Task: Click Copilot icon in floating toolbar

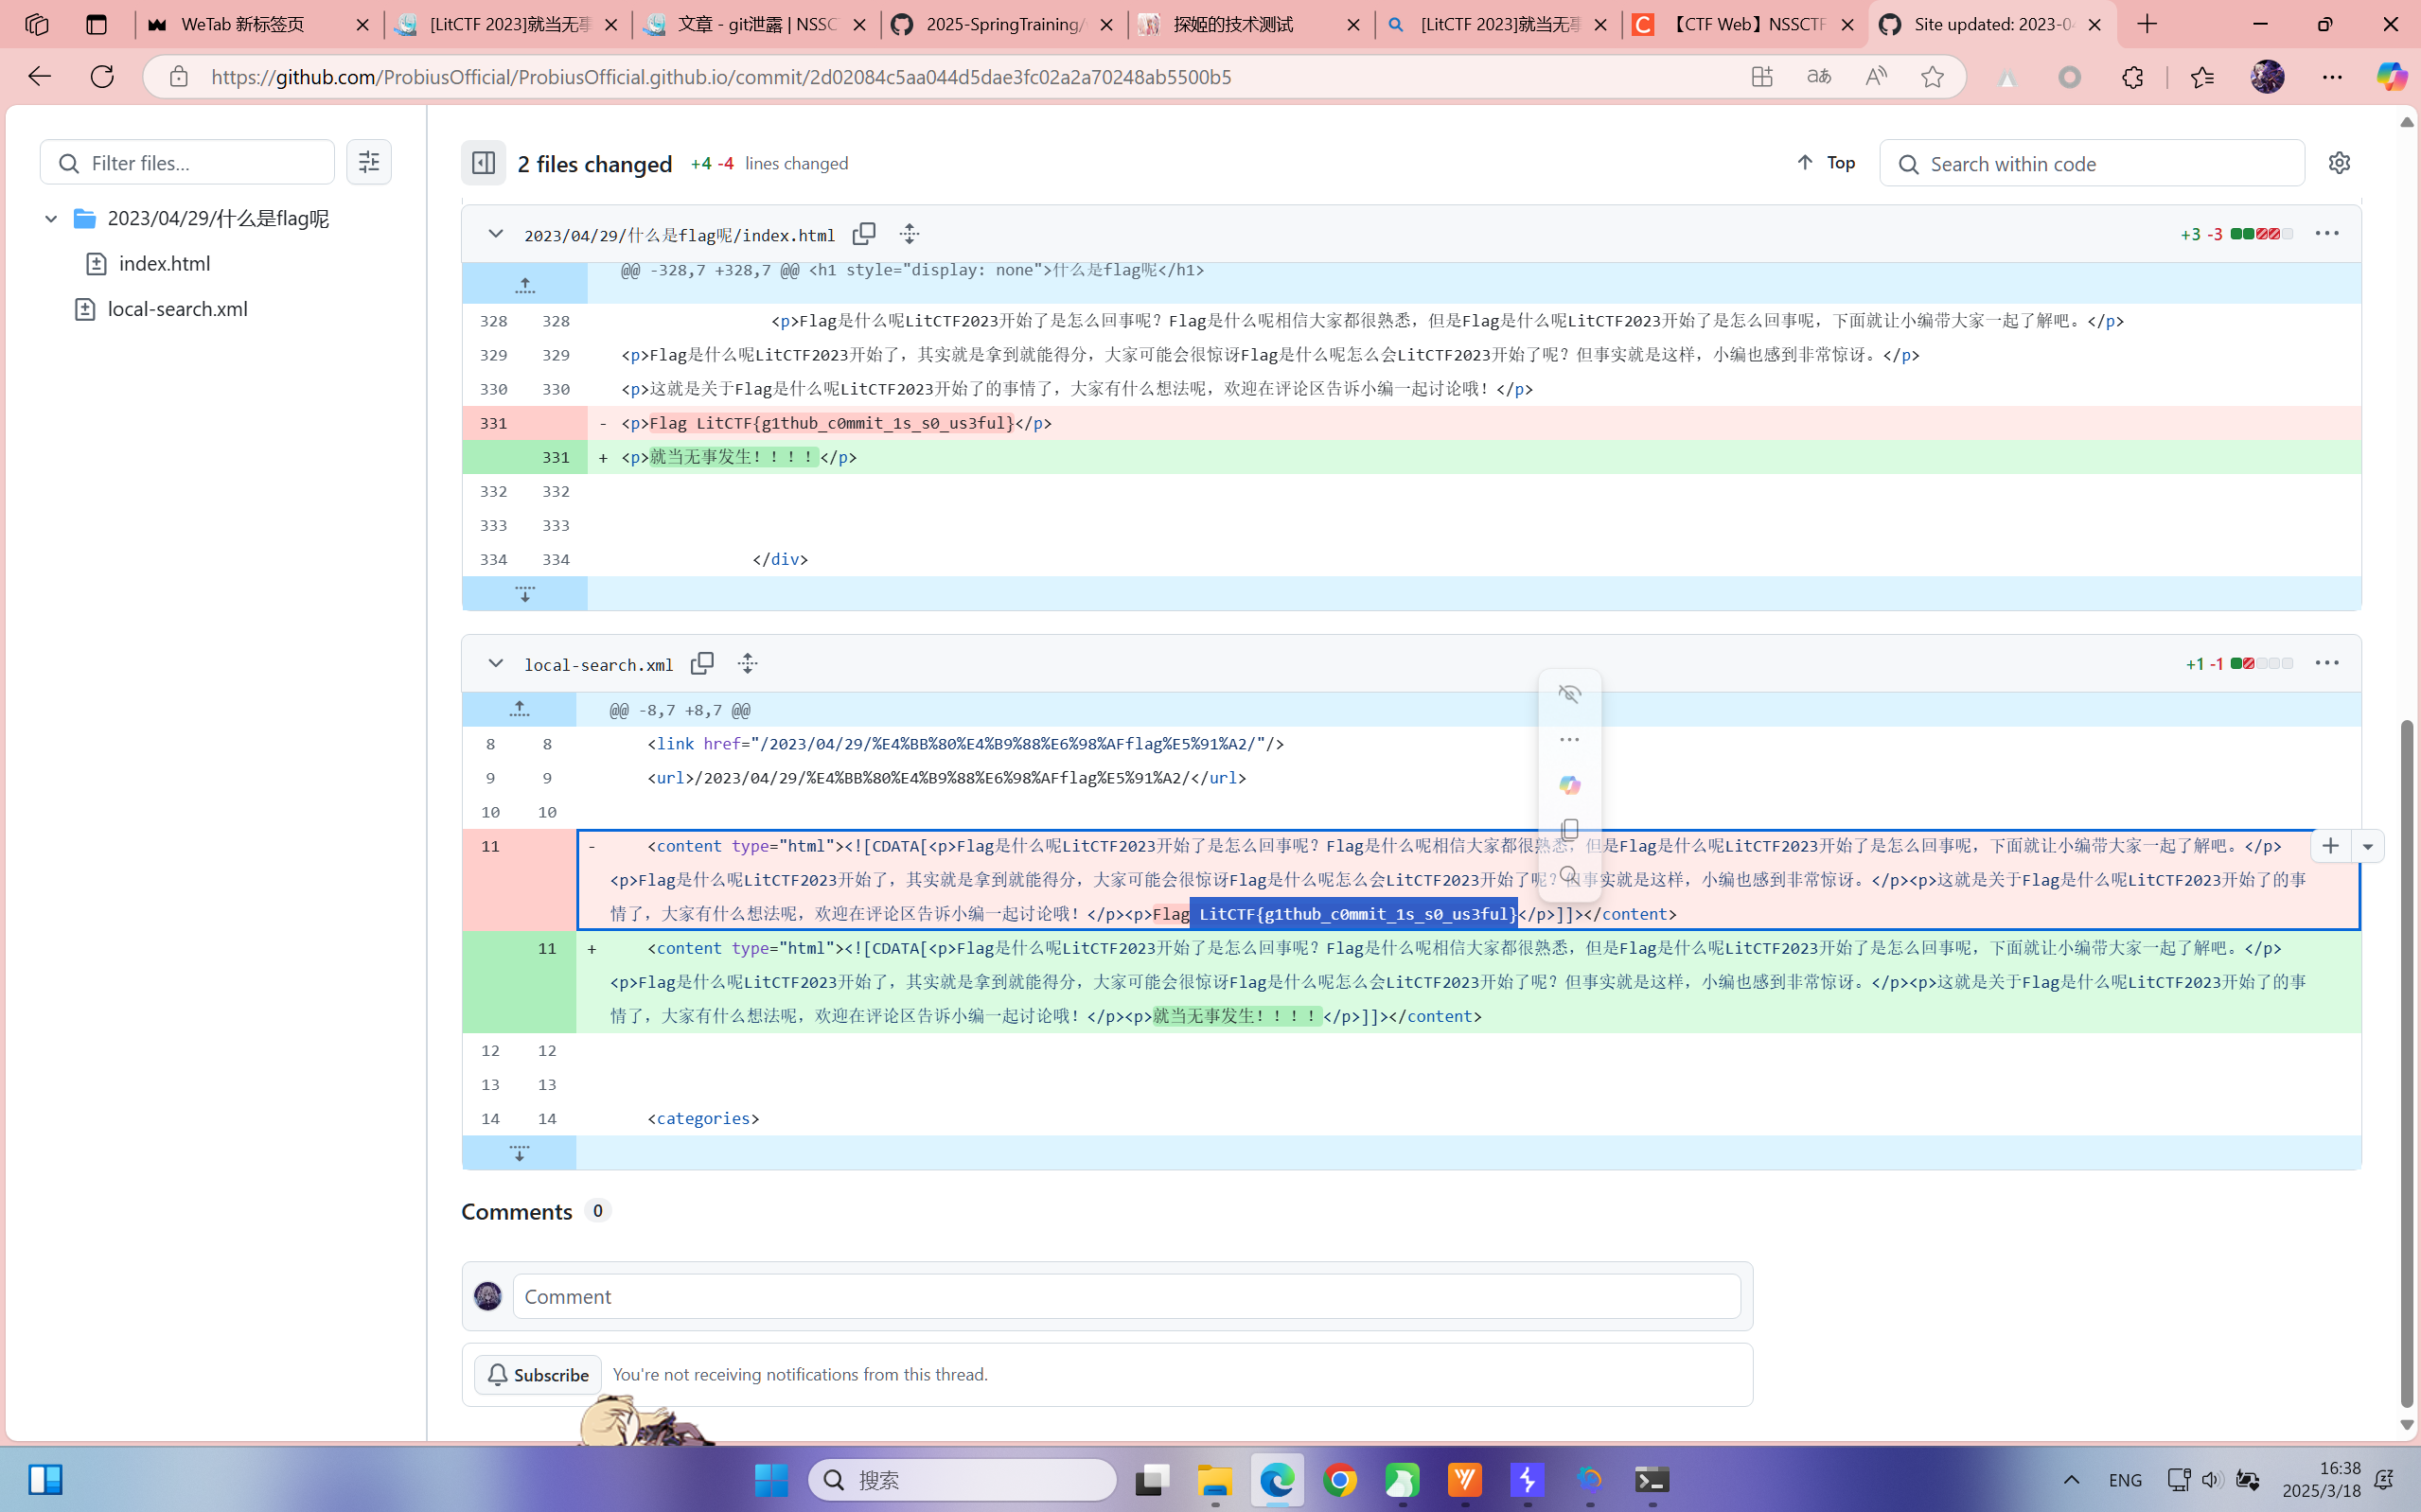Action: pos(1569,785)
